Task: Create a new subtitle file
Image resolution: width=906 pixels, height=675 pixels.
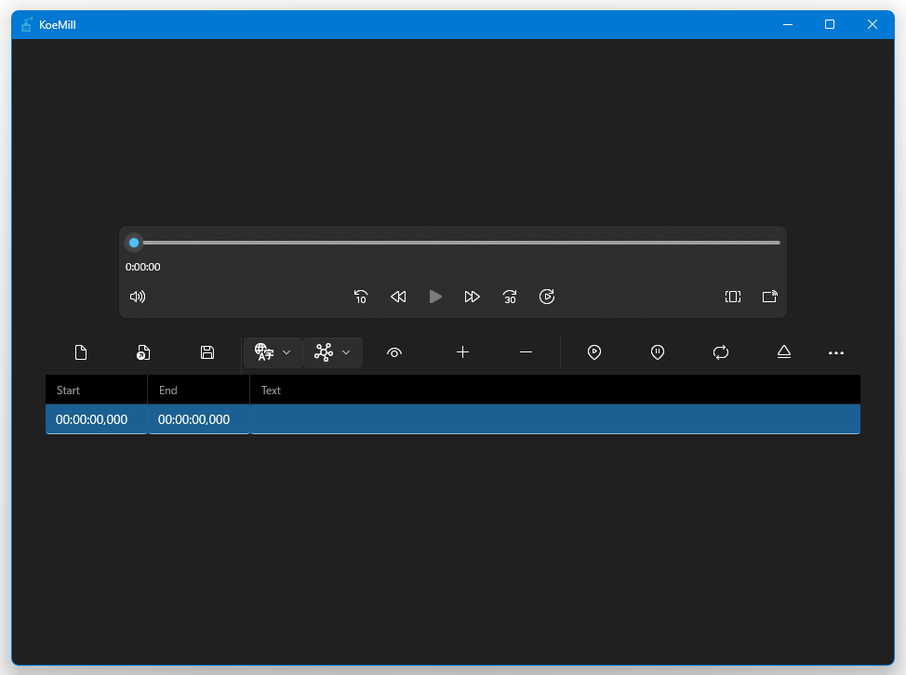Action: [x=81, y=352]
